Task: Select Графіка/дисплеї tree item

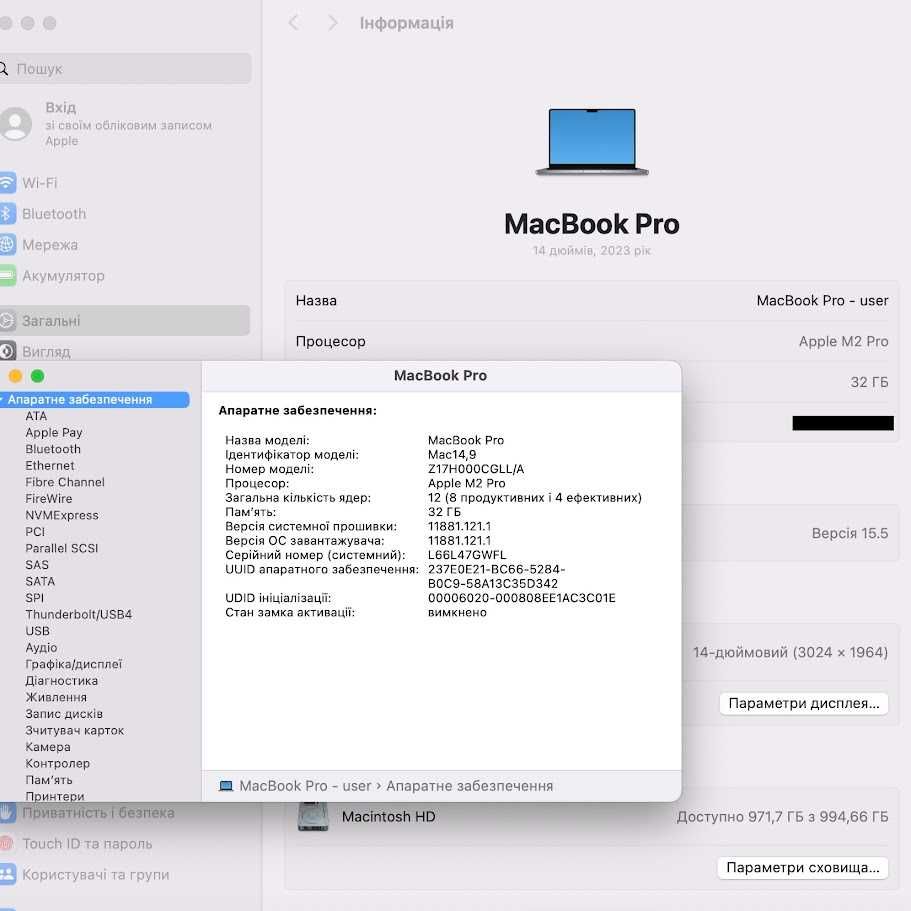Action: pyautogui.click(x=74, y=664)
